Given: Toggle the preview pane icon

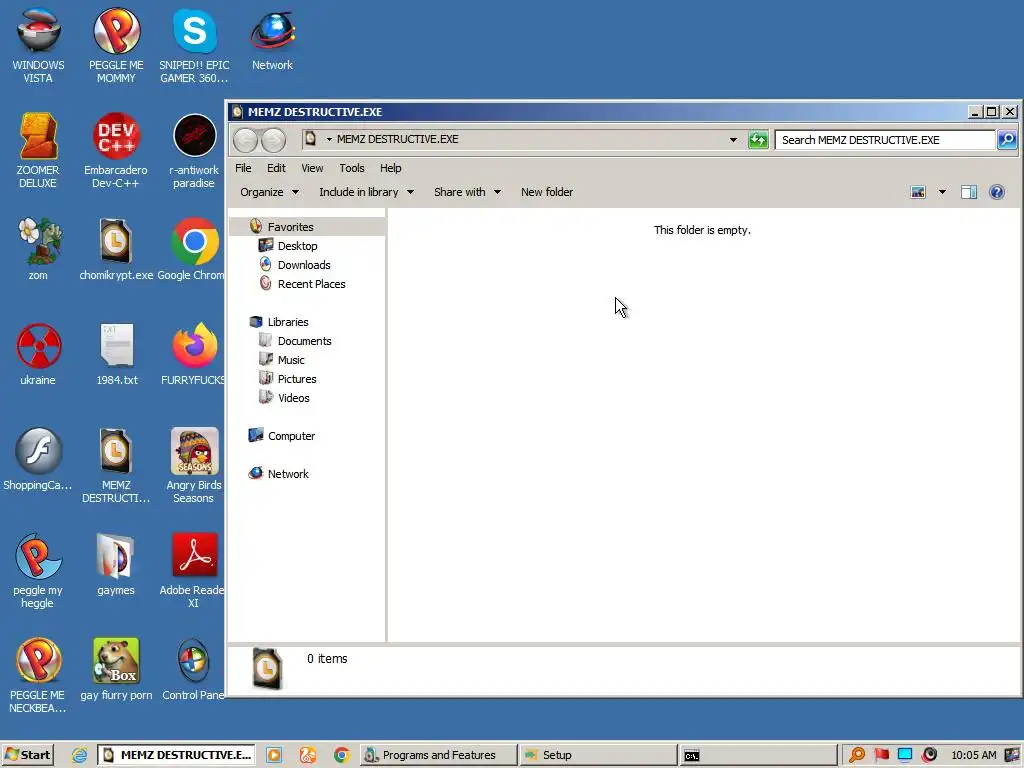Looking at the screenshot, I should pyautogui.click(x=968, y=192).
